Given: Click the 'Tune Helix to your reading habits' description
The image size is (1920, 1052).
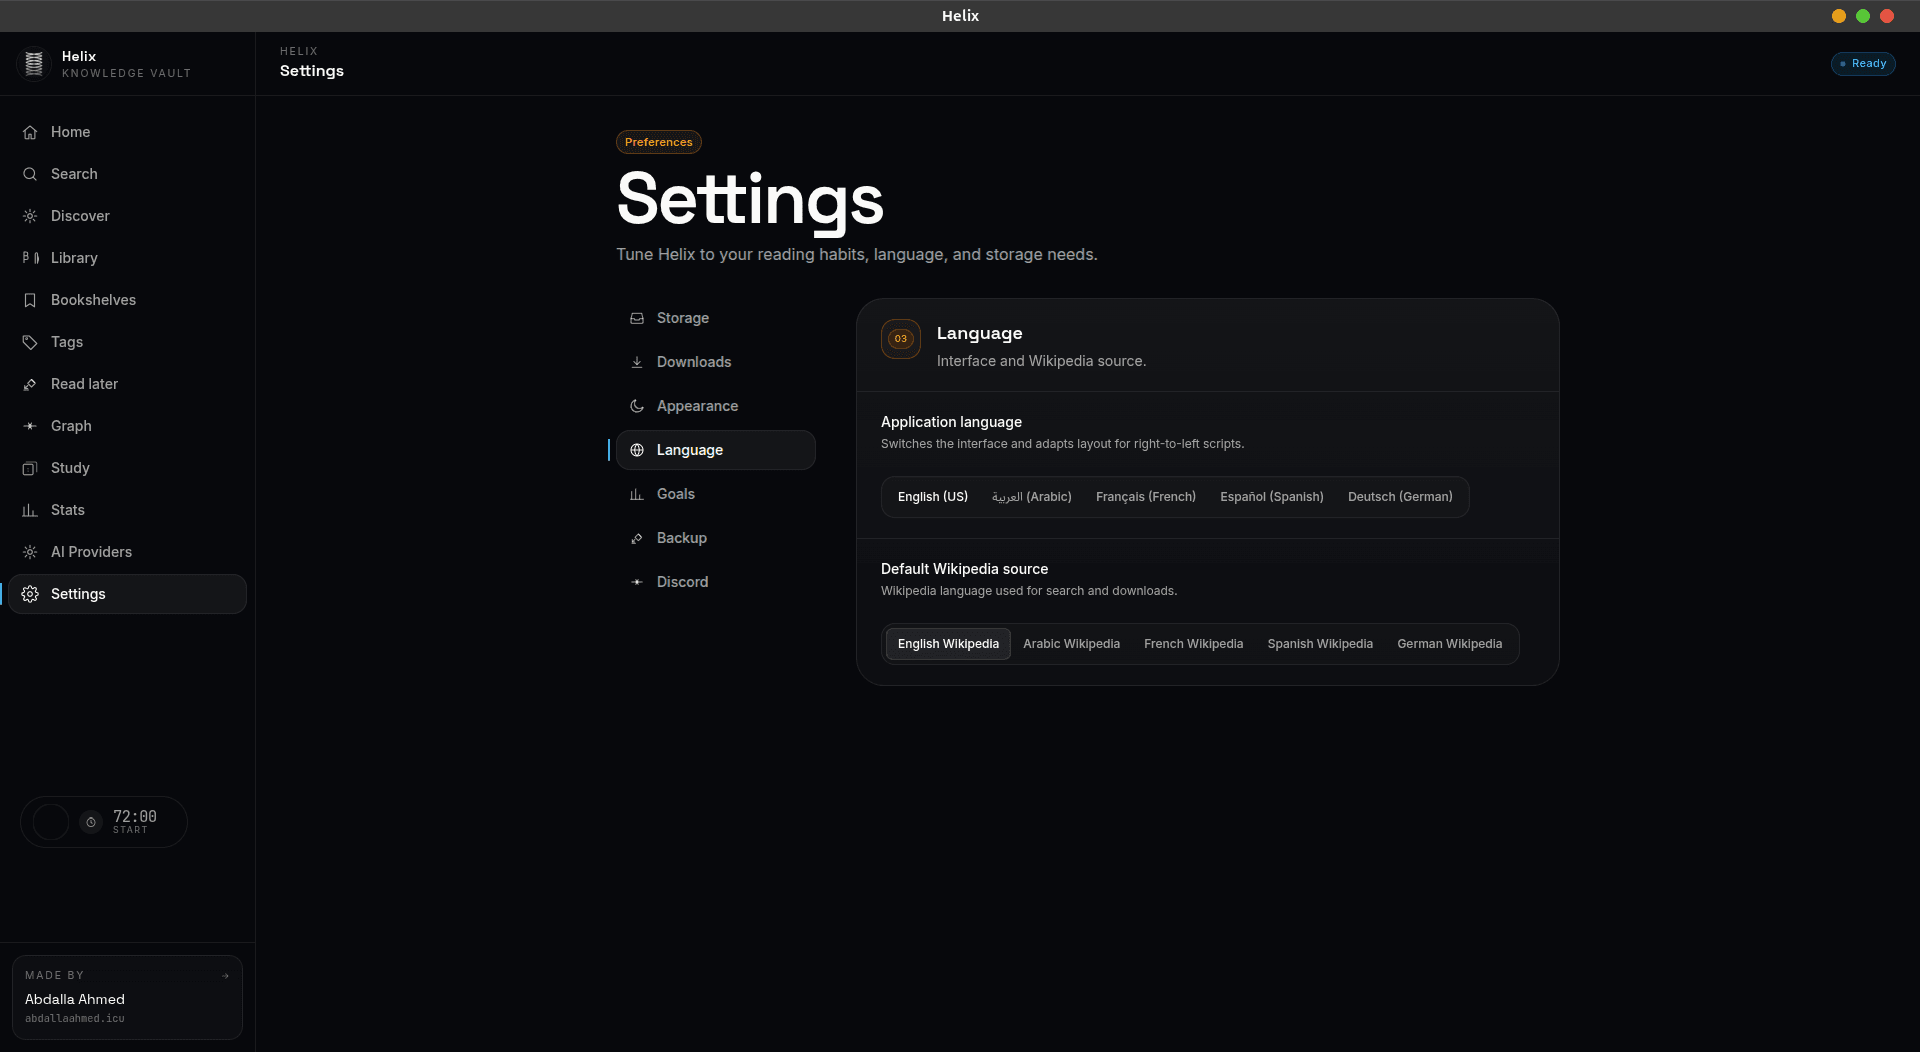Looking at the screenshot, I should coord(857,255).
